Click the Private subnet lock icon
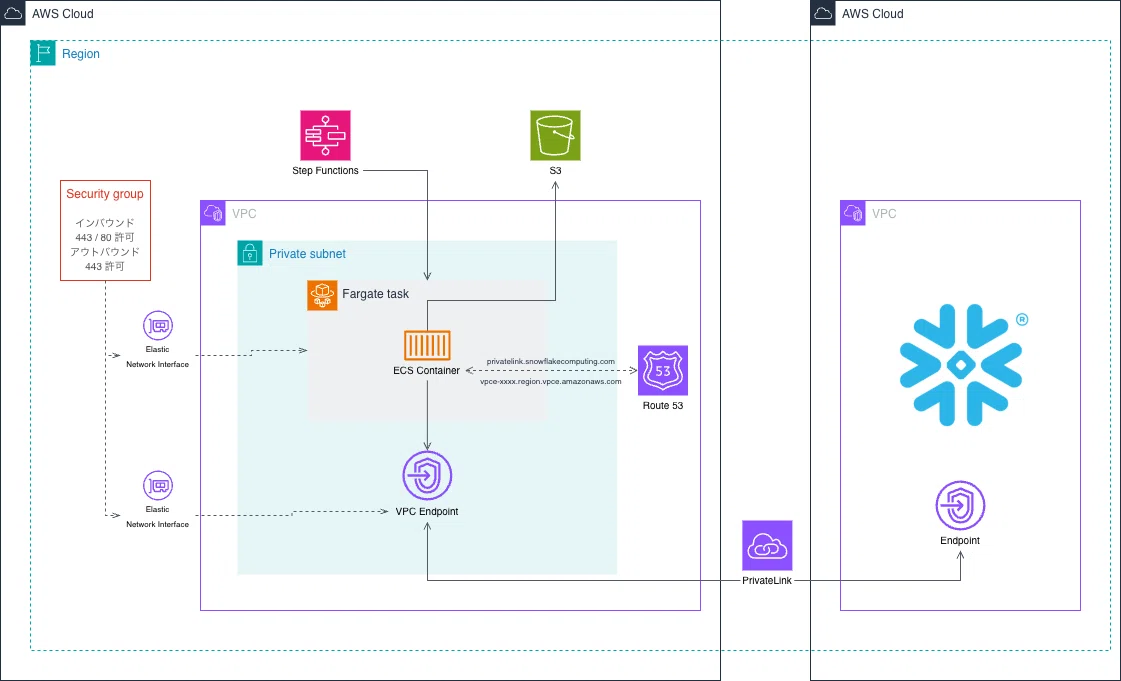The image size is (1121, 681). pyautogui.click(x=250, y=253)
